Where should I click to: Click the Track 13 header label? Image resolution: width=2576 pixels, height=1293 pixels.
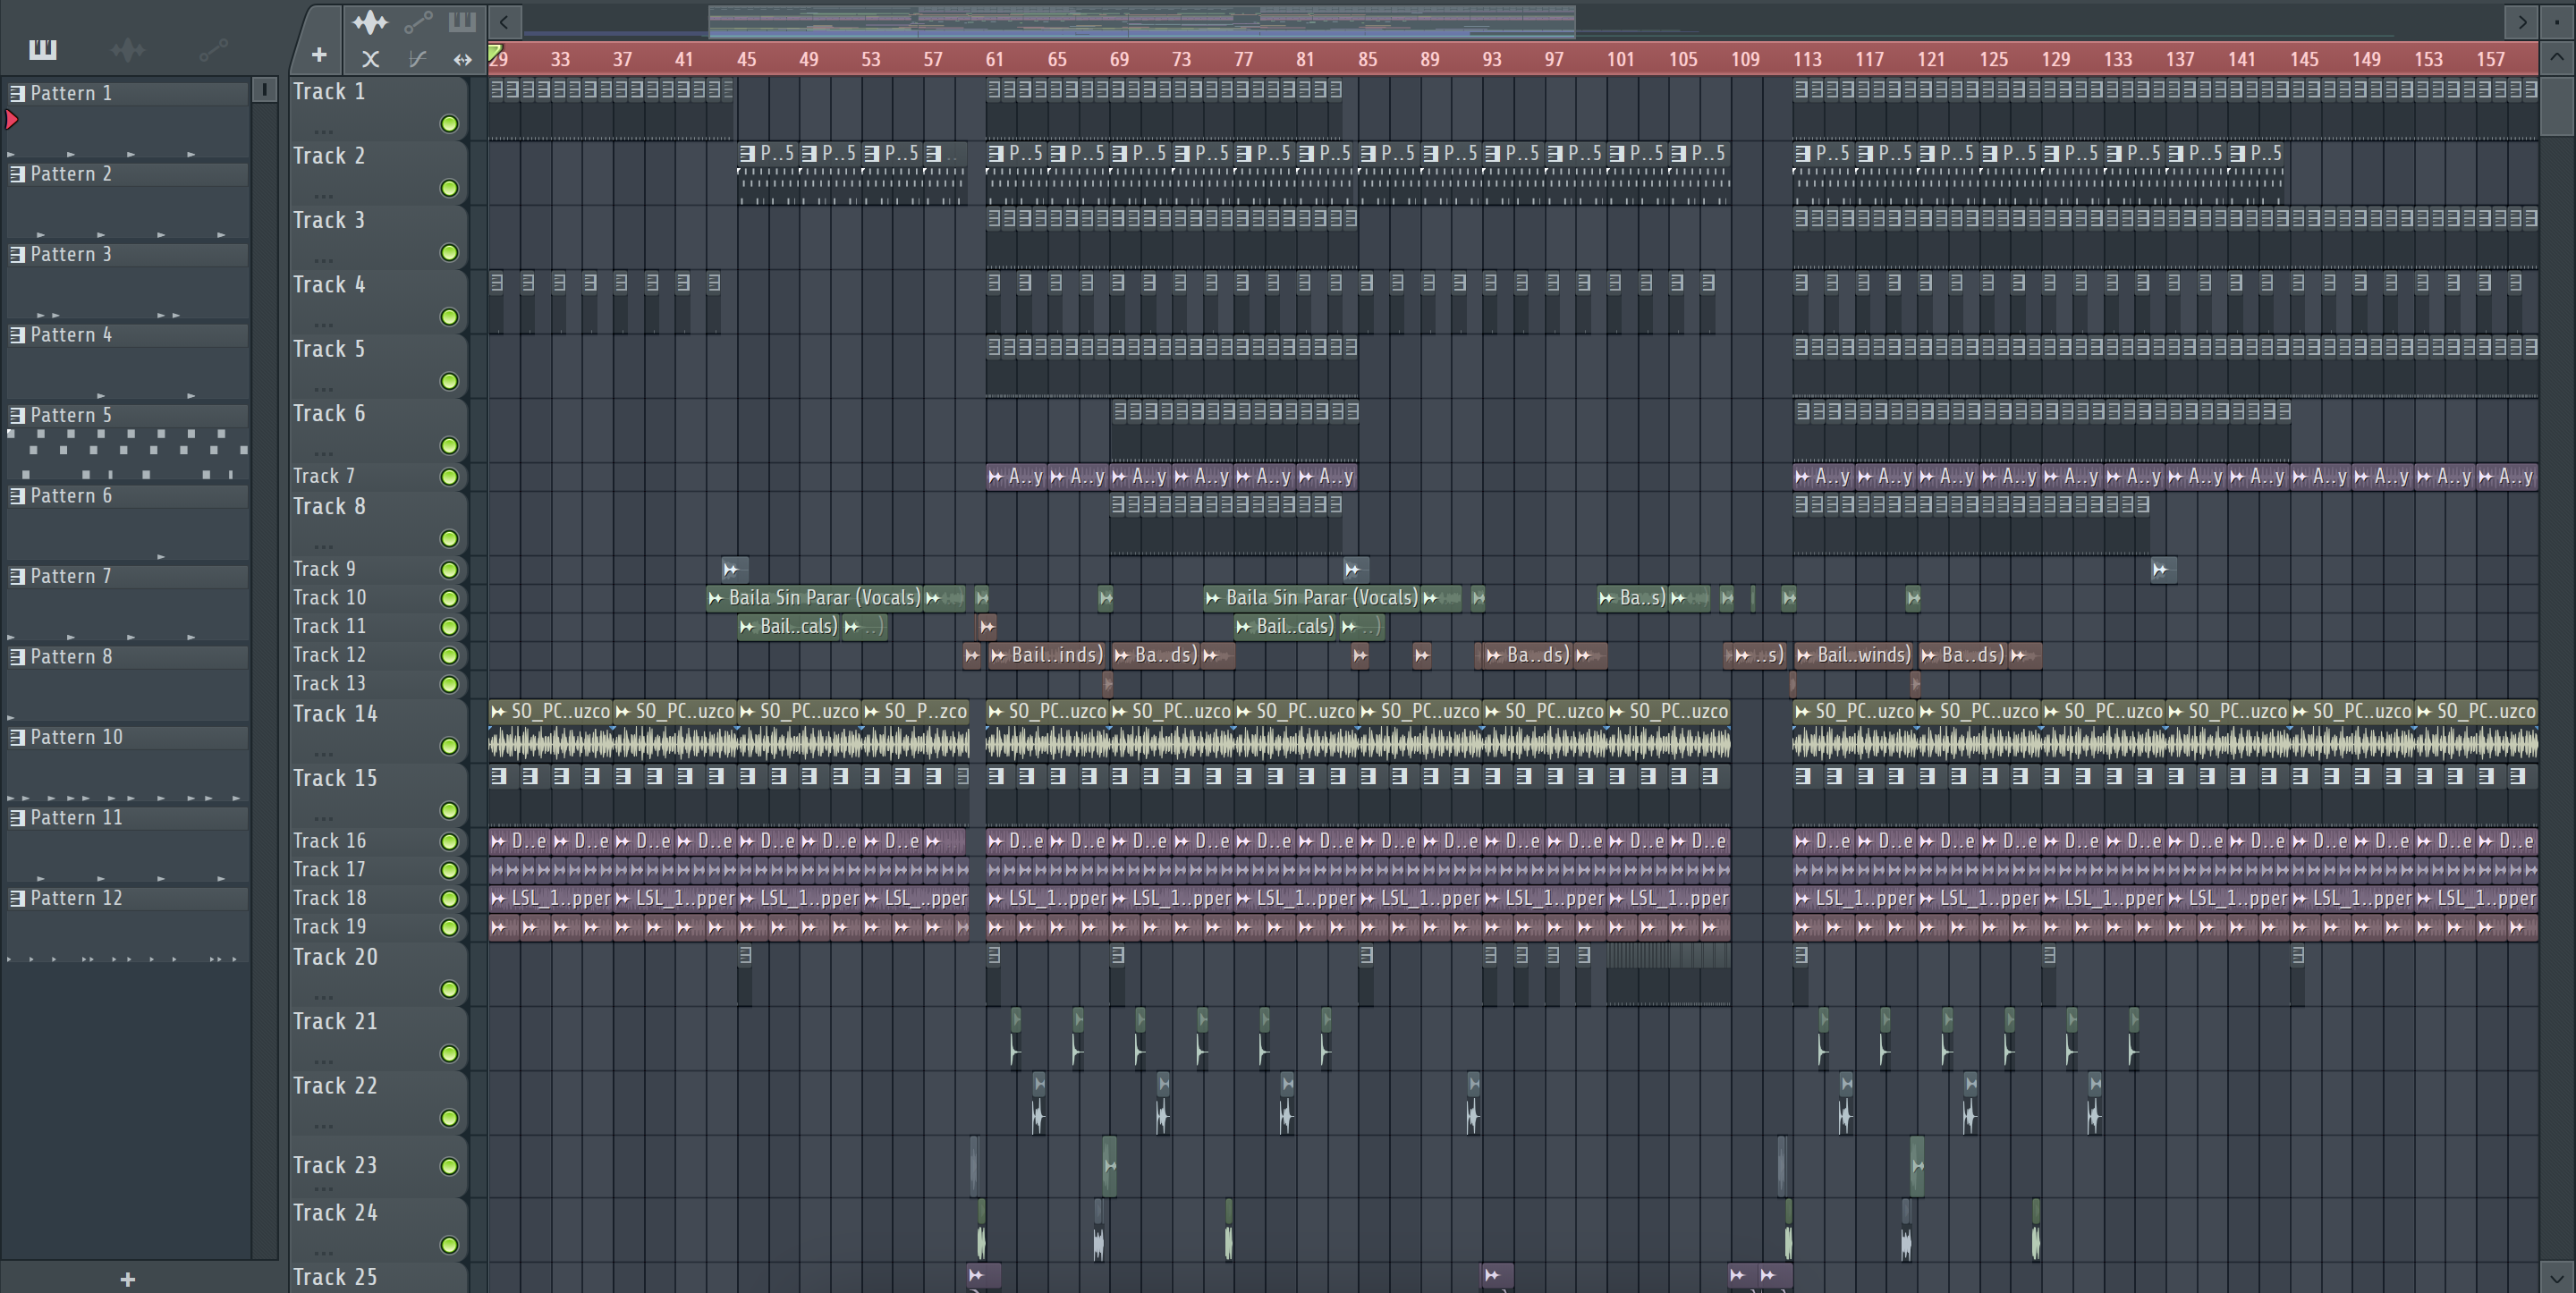pyautogui.click(x=329, y=683)
